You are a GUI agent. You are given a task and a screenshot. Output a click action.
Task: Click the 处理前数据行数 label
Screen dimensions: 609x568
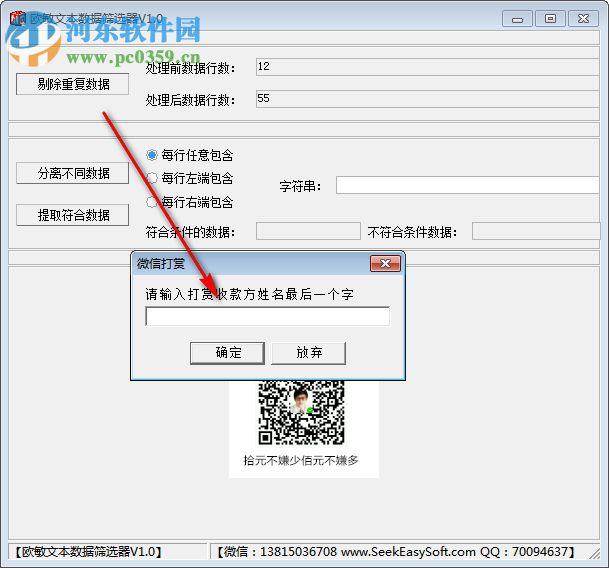[191, 68]
